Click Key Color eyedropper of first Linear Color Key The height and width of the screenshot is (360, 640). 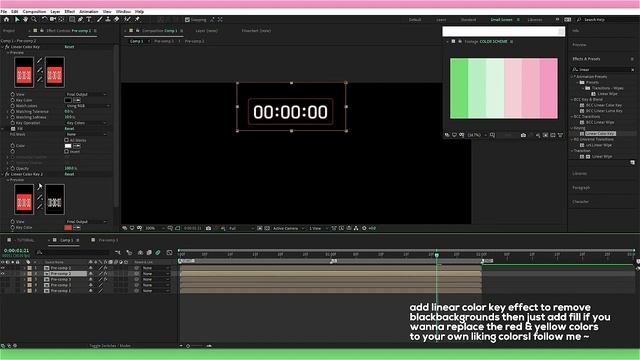[77, 100]
